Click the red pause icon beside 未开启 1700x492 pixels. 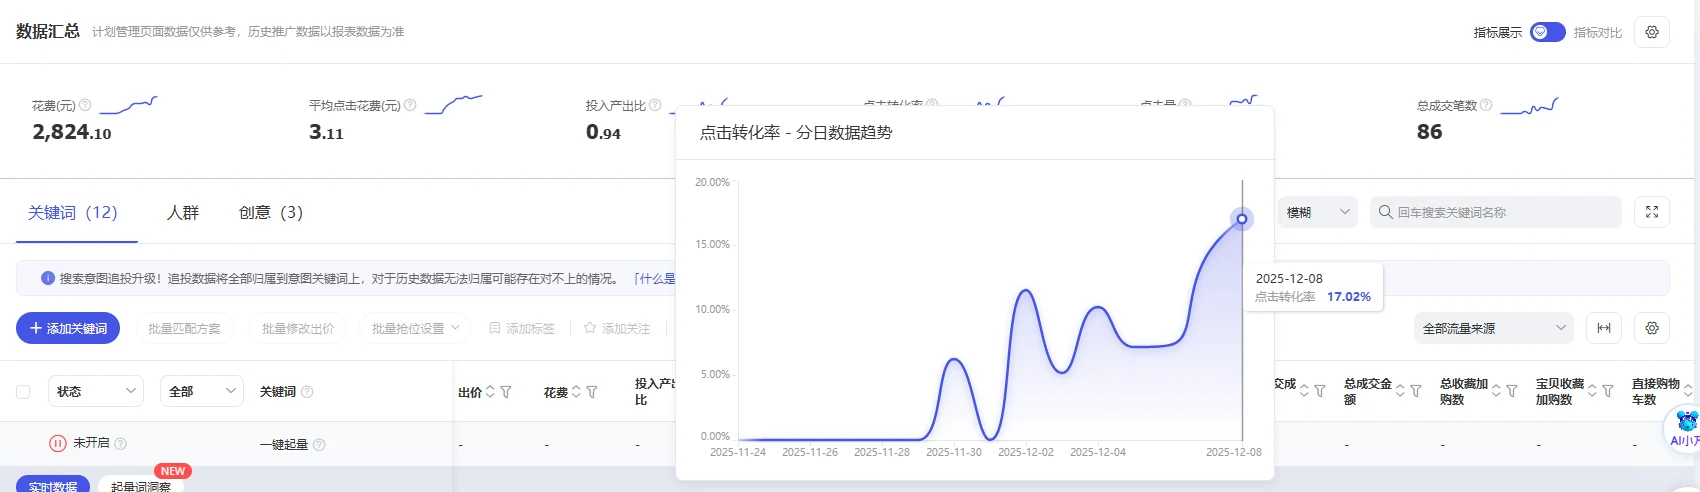coord(58,443)
